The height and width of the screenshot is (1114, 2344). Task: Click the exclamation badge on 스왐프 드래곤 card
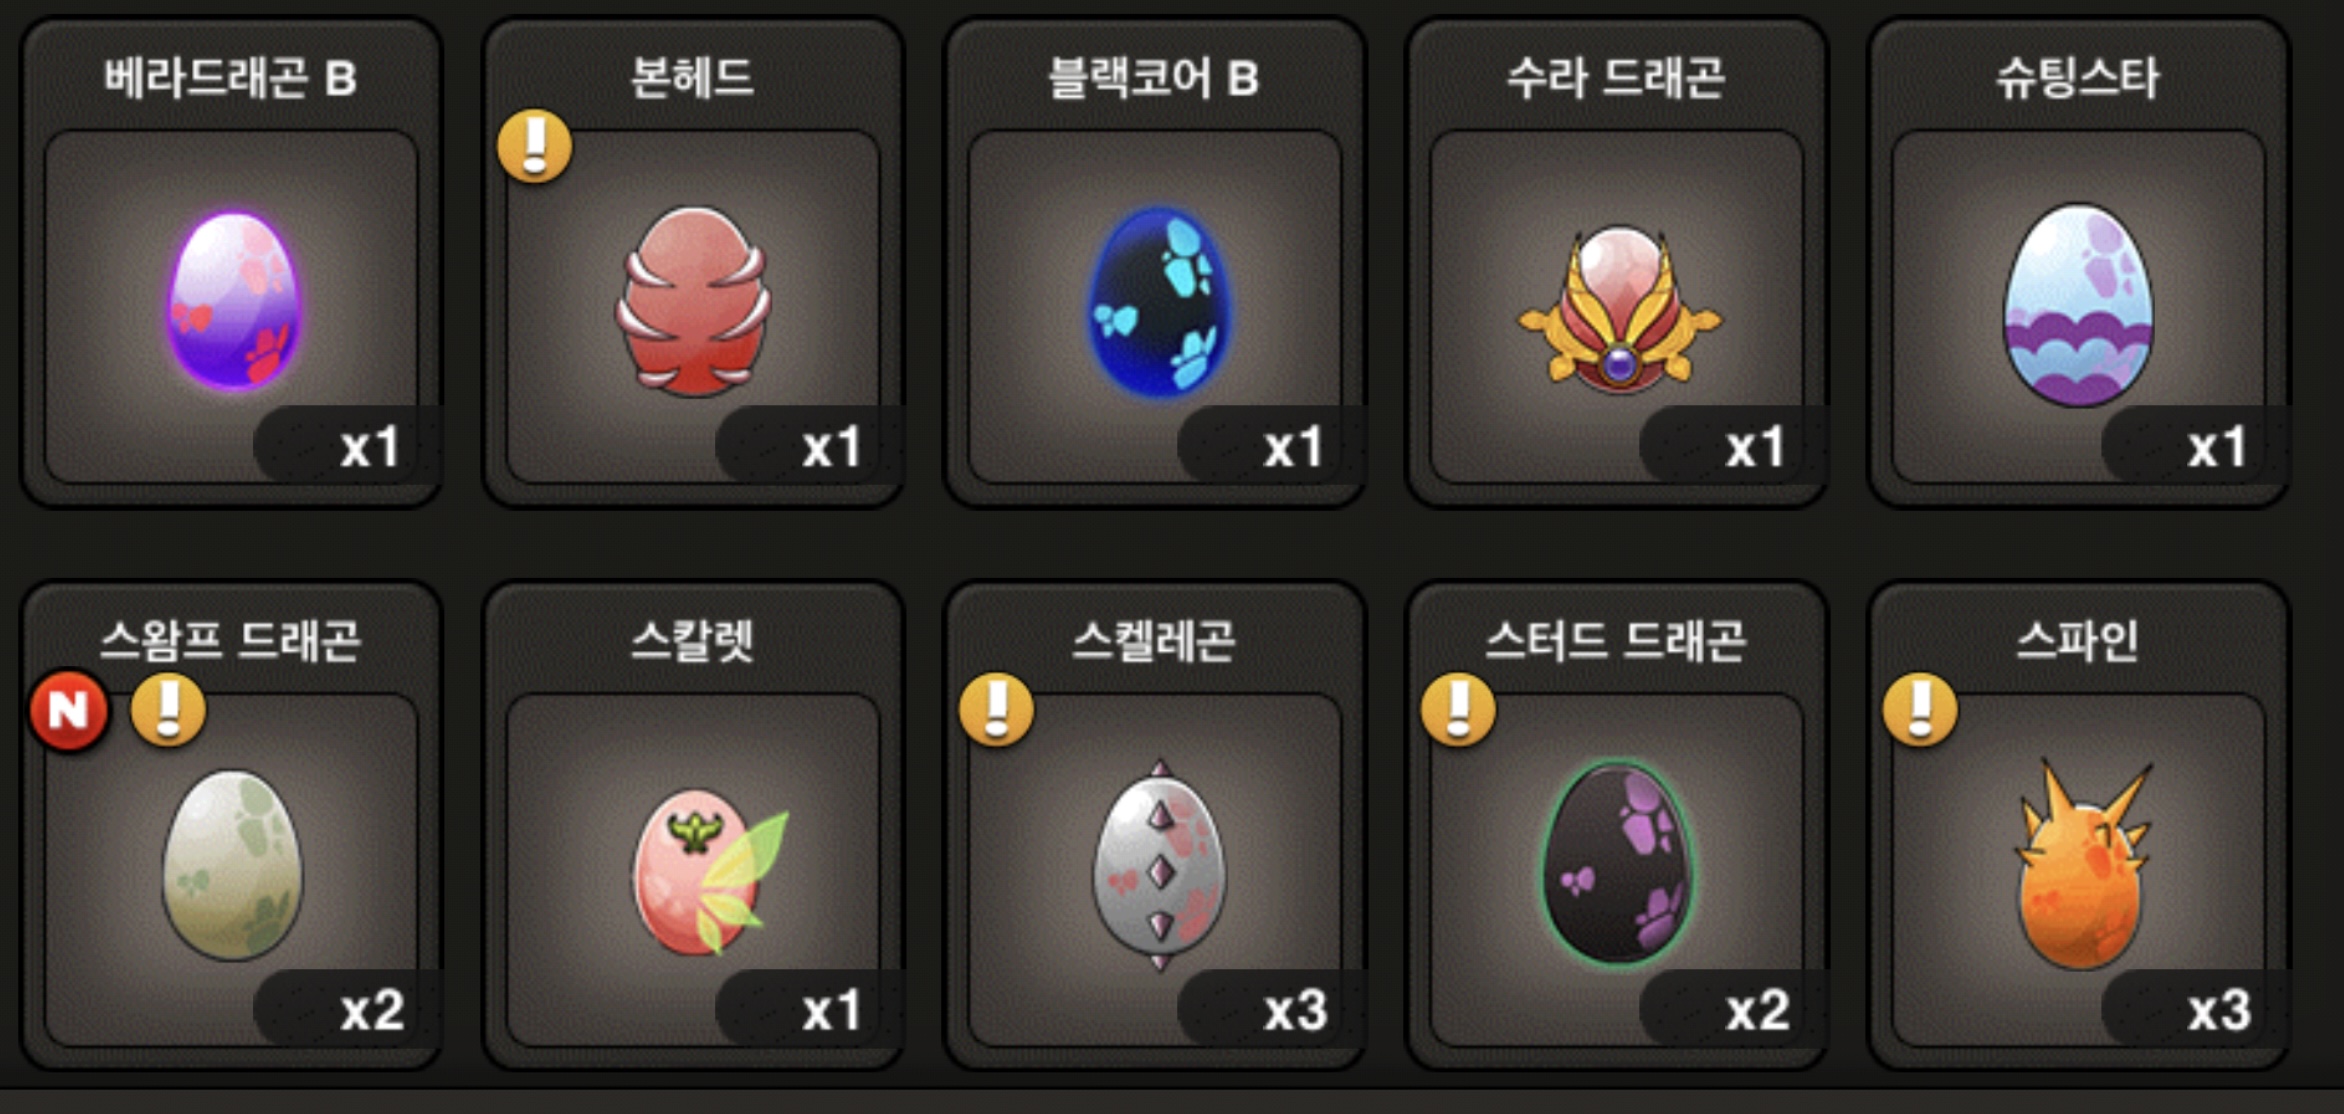point(169,710)
